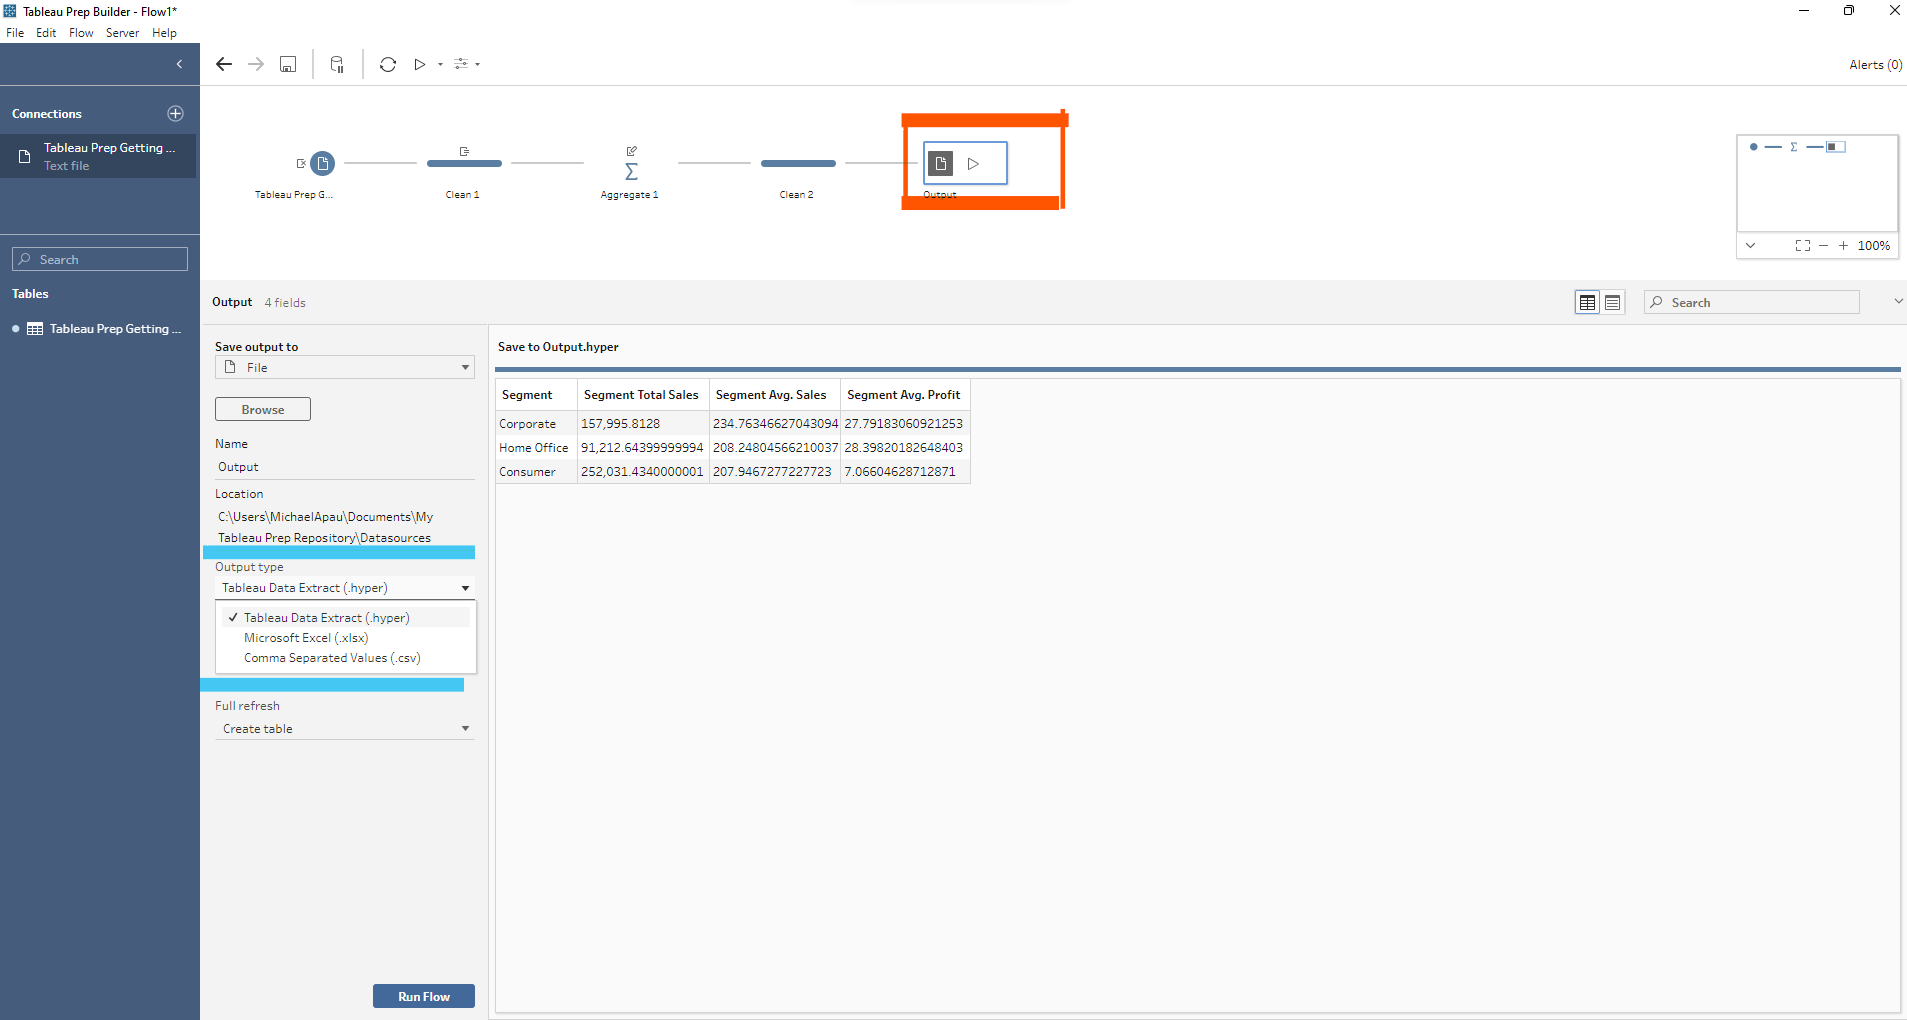The height and width of the screenshot is (1020, 1907).
Task: Open the Save output to File dropdown
Action: [345, 367]
